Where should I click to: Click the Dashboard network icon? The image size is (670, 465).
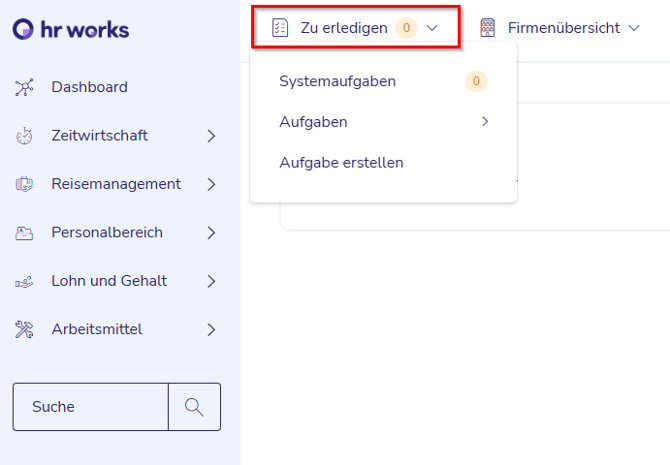pos(25,87)
